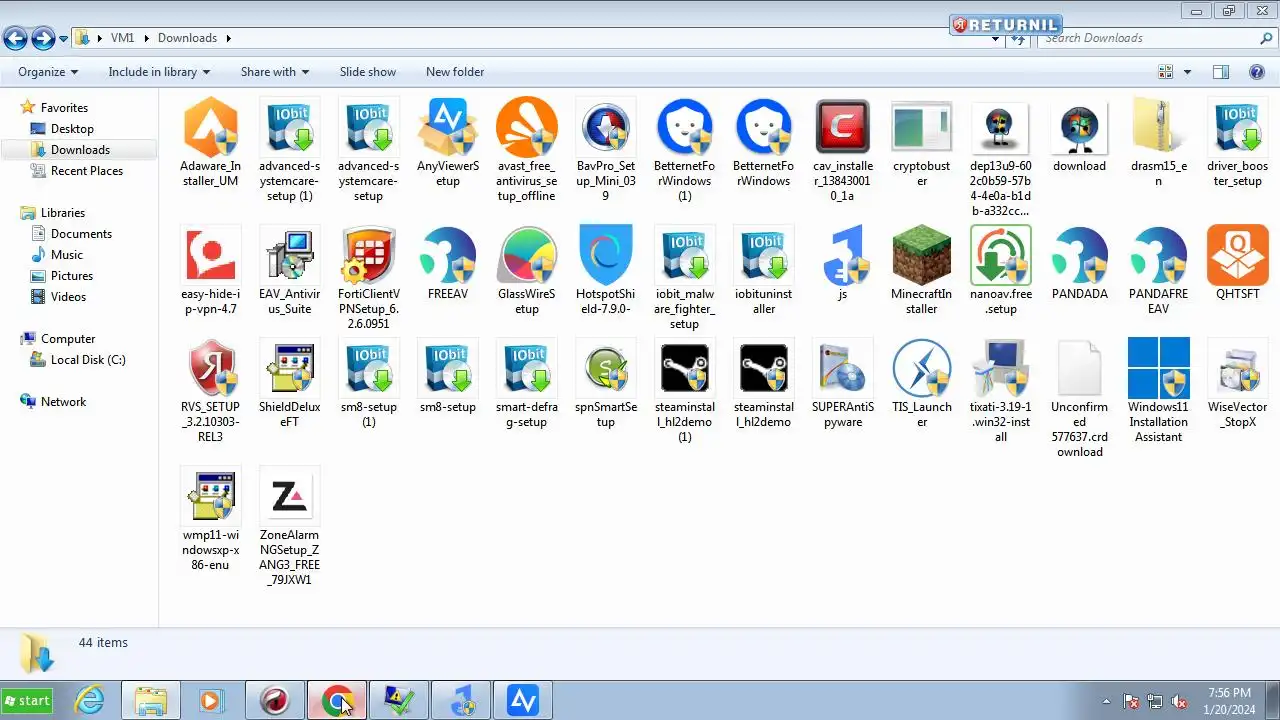Viewport: 1280px width, 720px height.
Task: Select the RVS_SETUP file icon
Action: coord(210,369)
